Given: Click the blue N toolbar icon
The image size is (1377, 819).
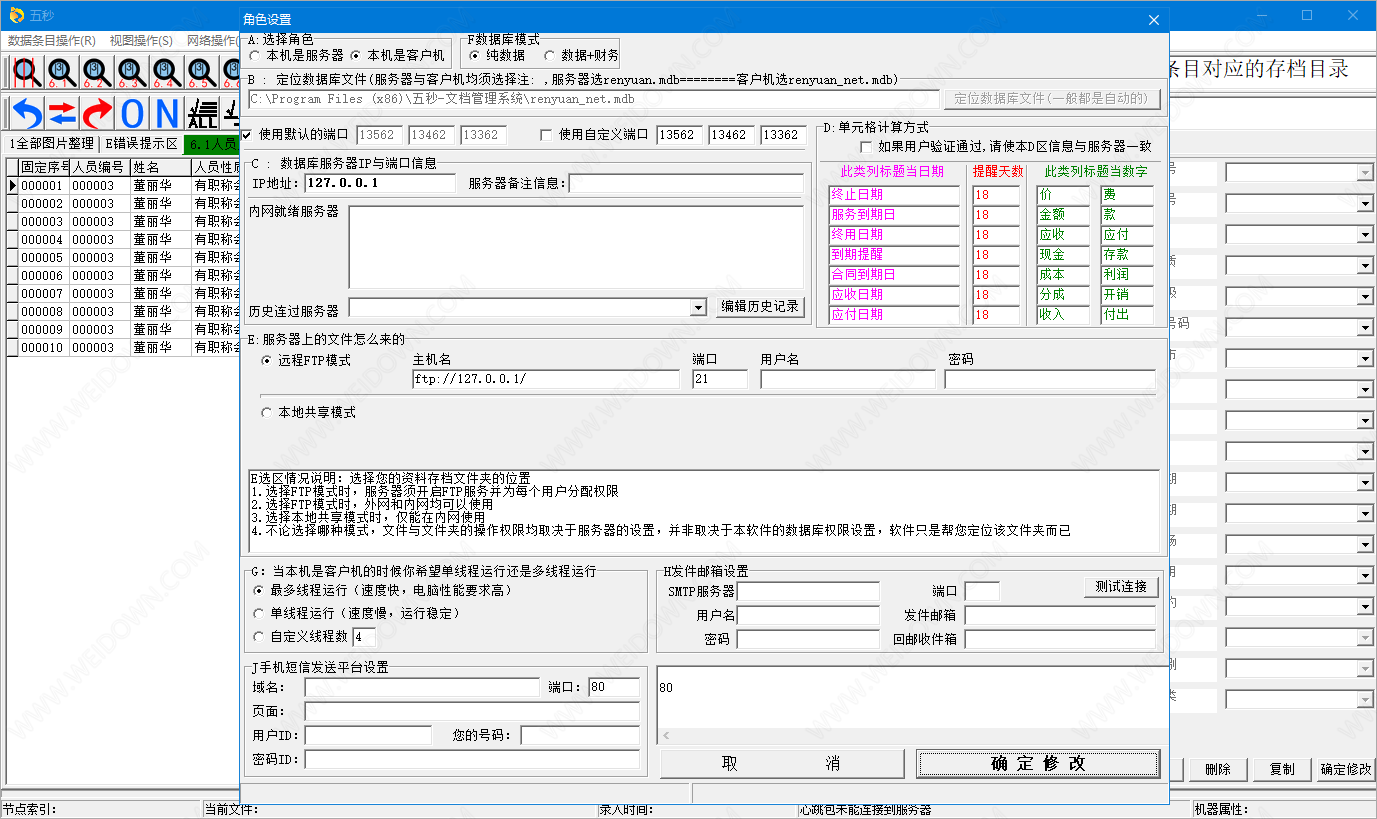Looking at the screenshot, I should click(166, 113).
